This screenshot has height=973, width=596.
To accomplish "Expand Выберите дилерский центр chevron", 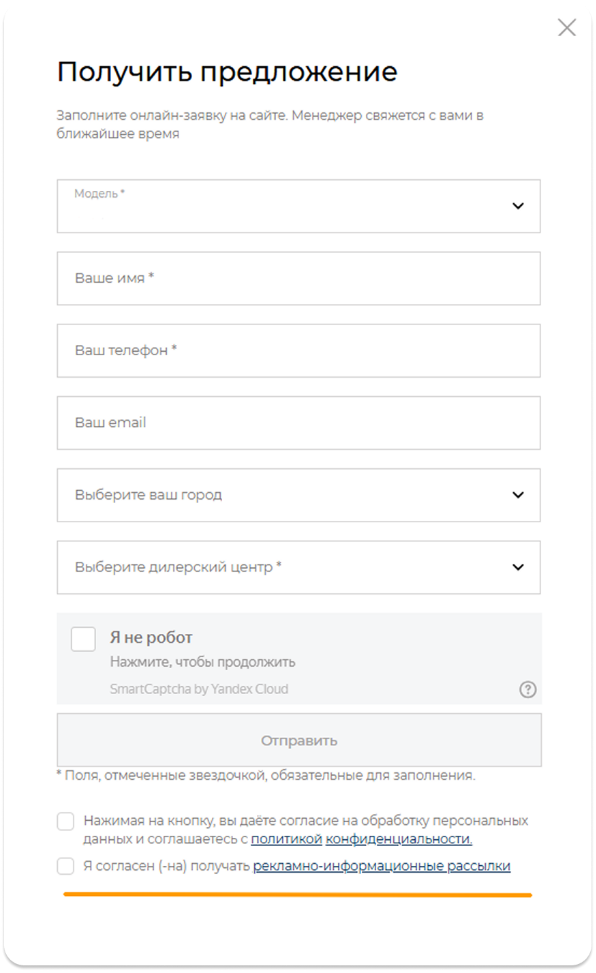I will pyautogui.click(x=518, y=567).
